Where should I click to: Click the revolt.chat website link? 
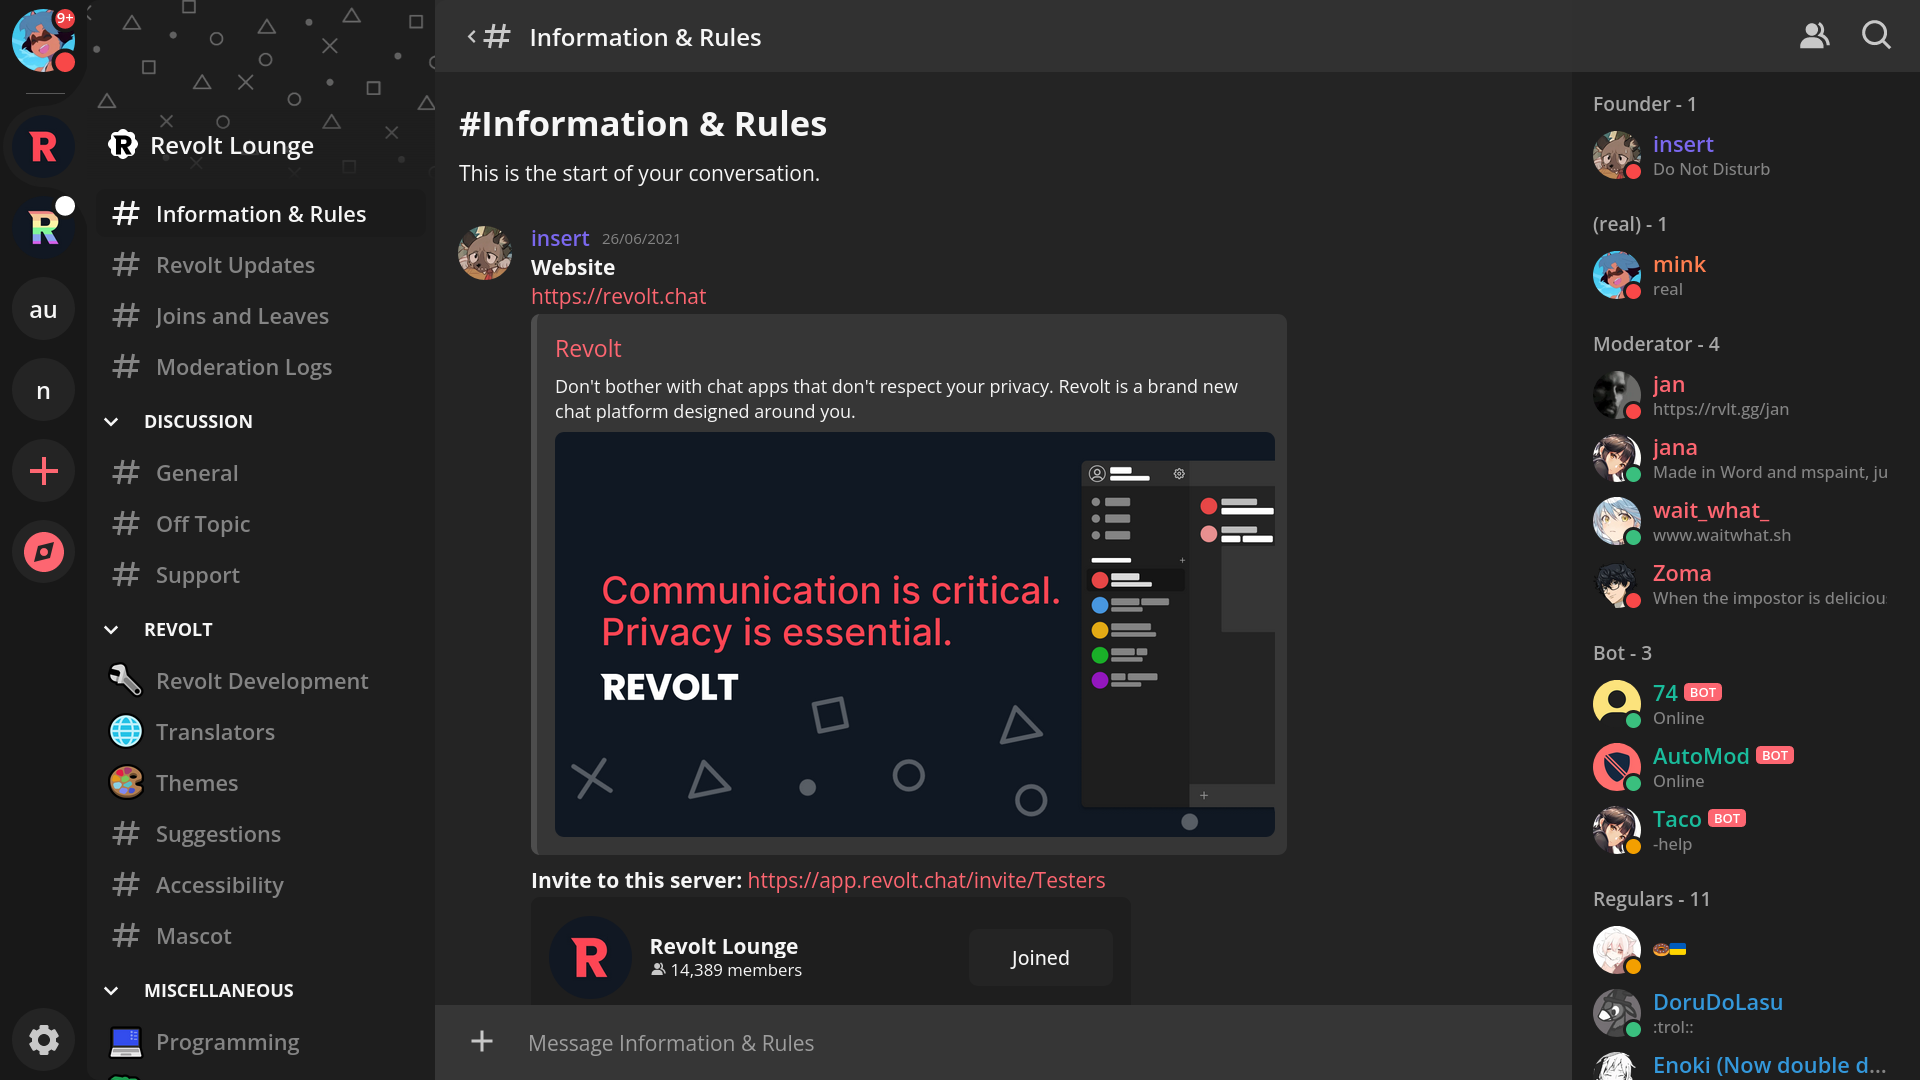click(617, 295)
